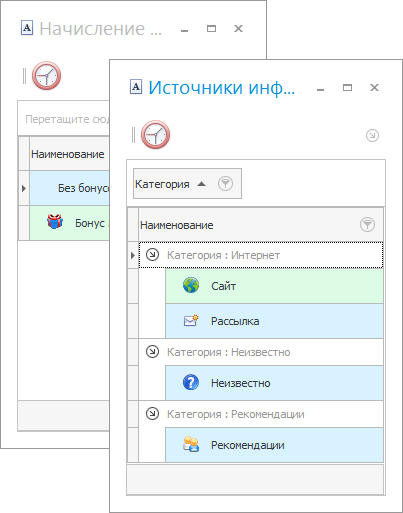The width and height of the screenshot is (403, 513).
Task: Collapse the Категория : Рекомендации group
Action: point(152,414)
